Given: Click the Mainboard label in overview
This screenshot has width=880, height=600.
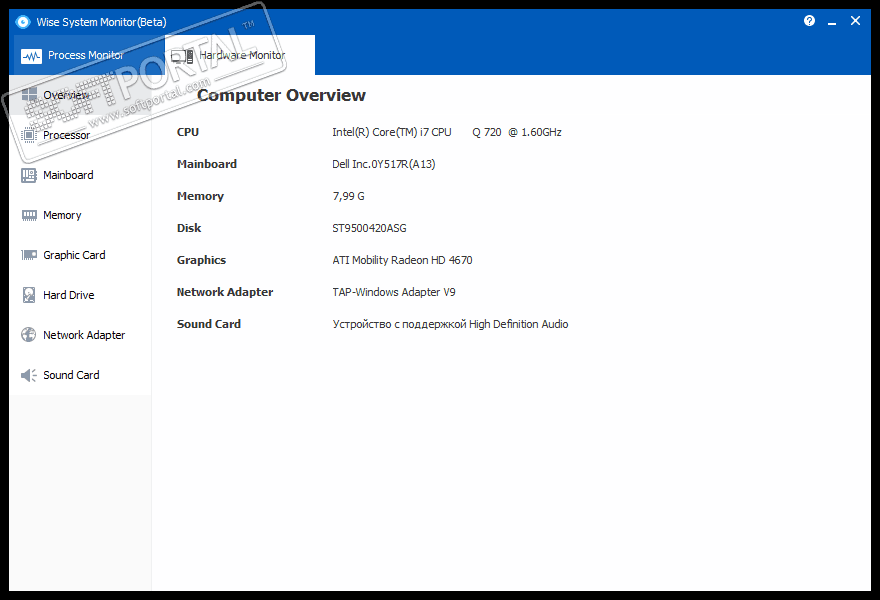Looking at the screenshot, I should 207,164.
